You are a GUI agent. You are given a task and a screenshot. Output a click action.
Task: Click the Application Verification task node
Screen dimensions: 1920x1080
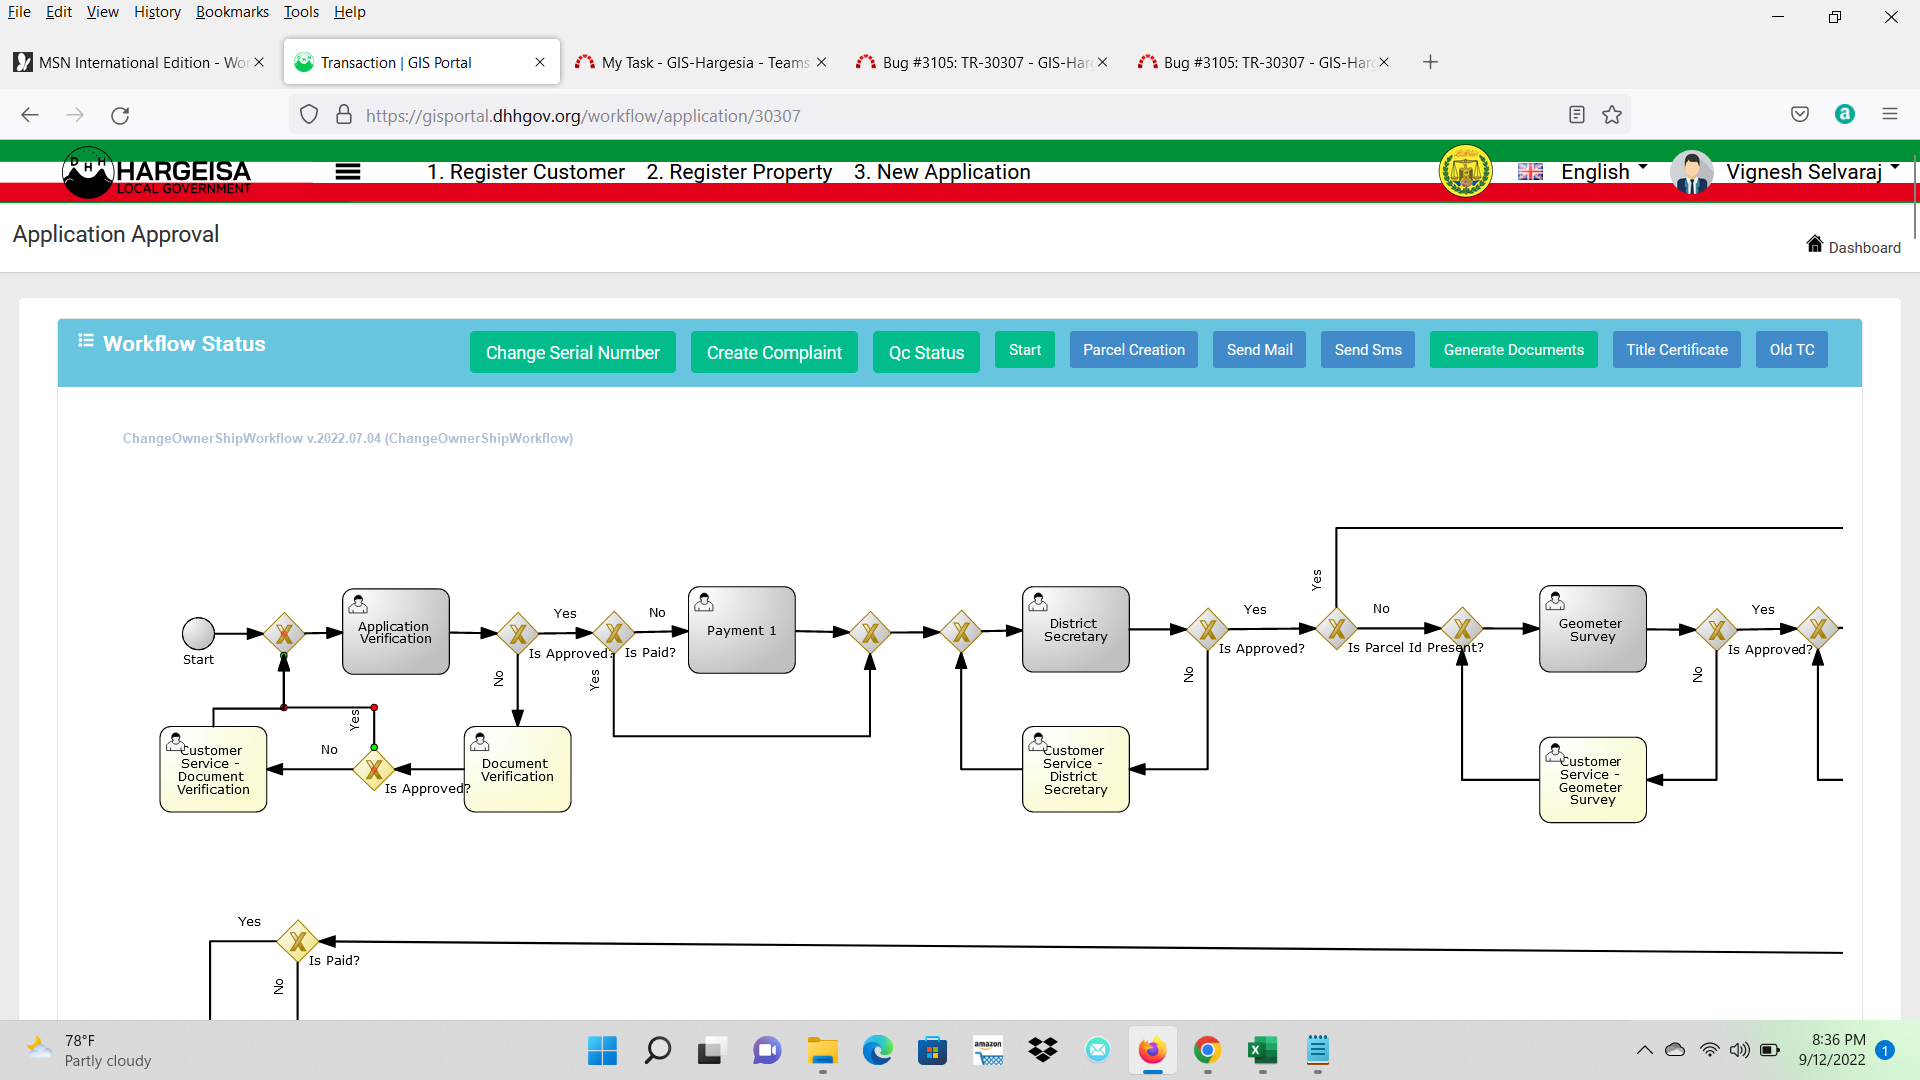396,631
